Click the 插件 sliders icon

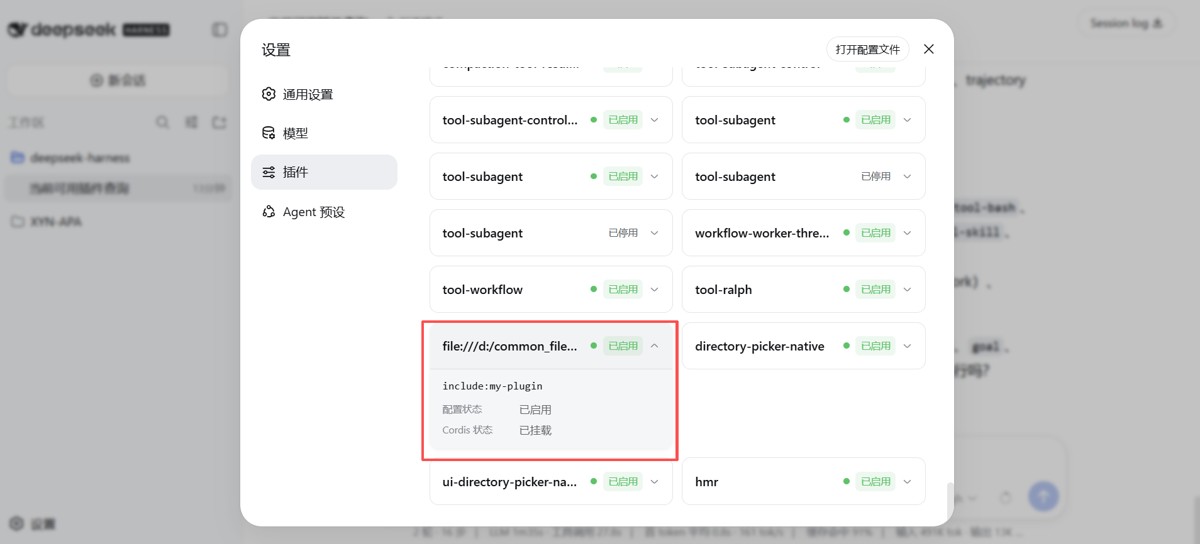[x=268, y=172]
